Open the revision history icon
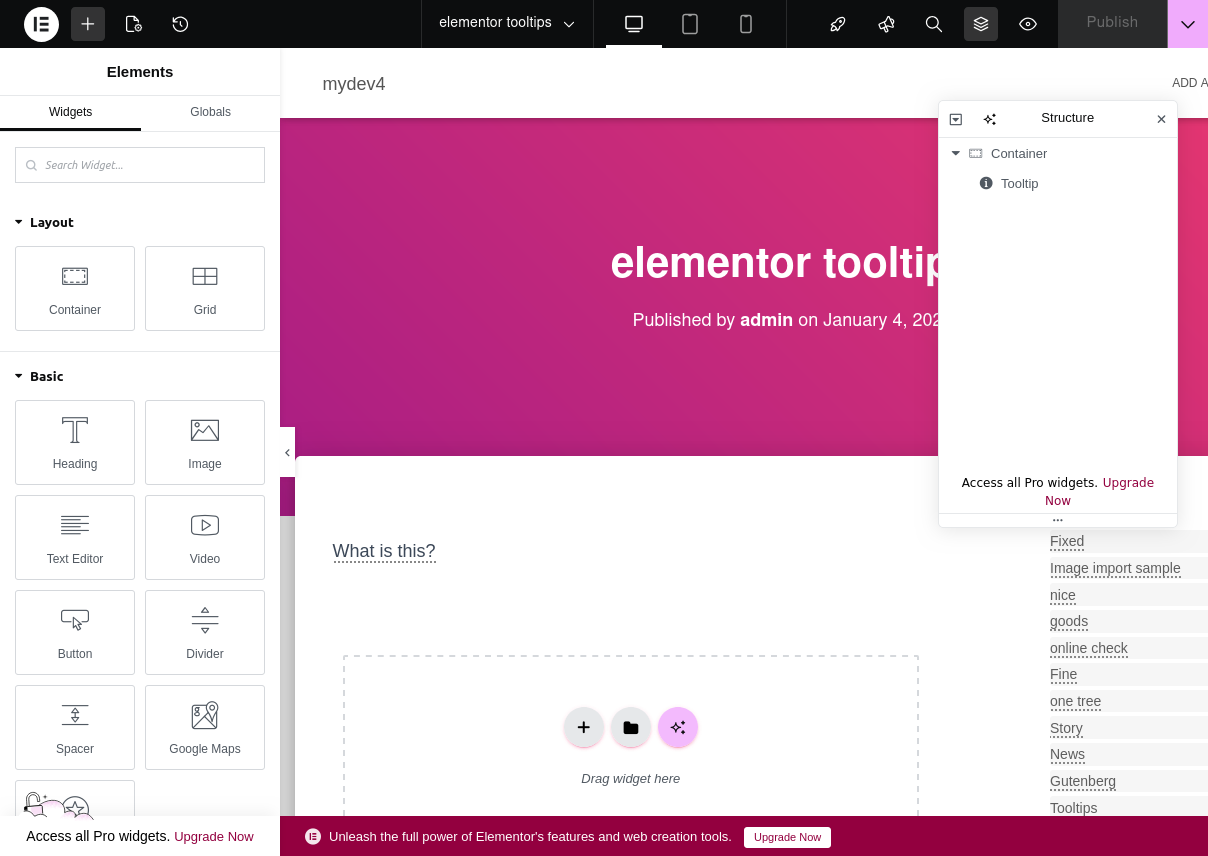 (180, 24)
